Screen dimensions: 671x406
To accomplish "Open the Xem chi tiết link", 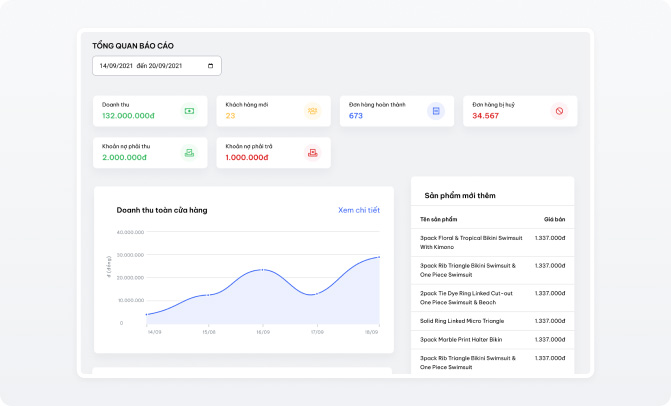I will (359, 210).
